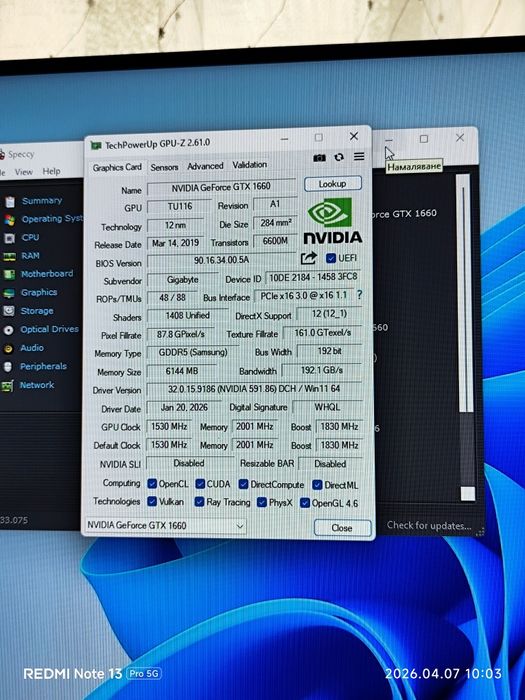Click the Driver Version field
The image size is (525, 700).
click(254, 389)
